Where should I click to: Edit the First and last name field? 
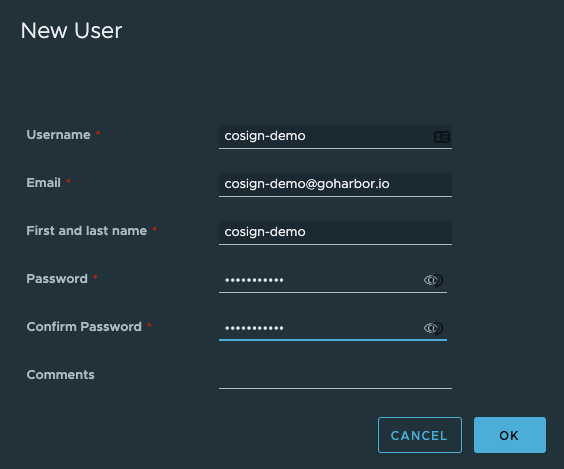click(x=335, y=232)
